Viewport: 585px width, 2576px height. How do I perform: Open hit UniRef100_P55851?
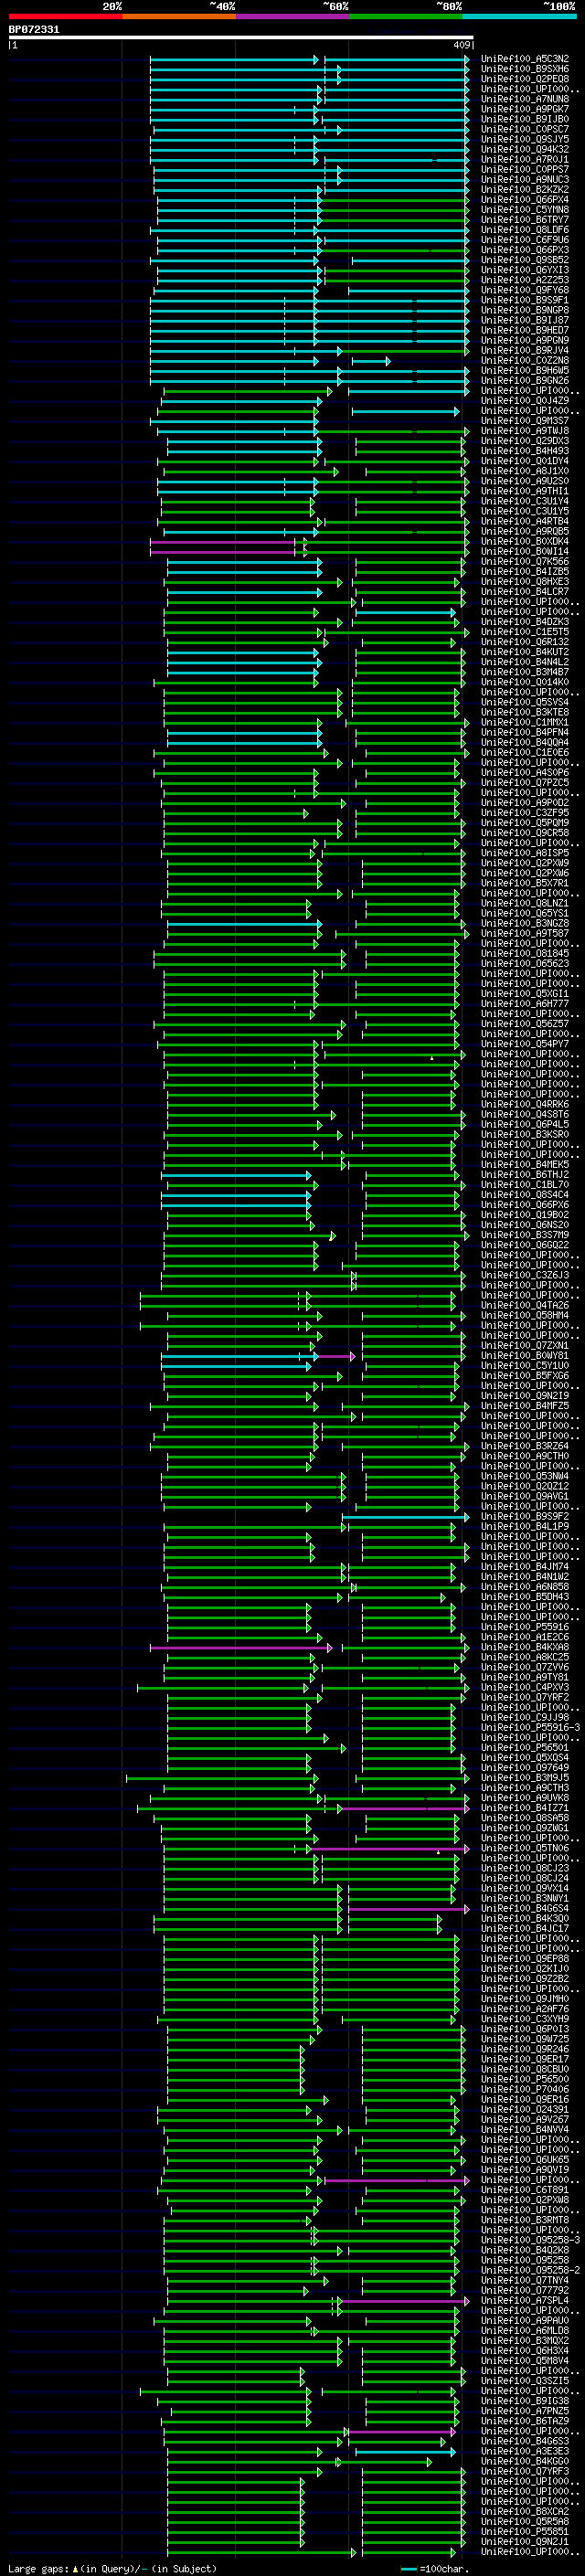pyautogui.click(x=525, y=2531)
